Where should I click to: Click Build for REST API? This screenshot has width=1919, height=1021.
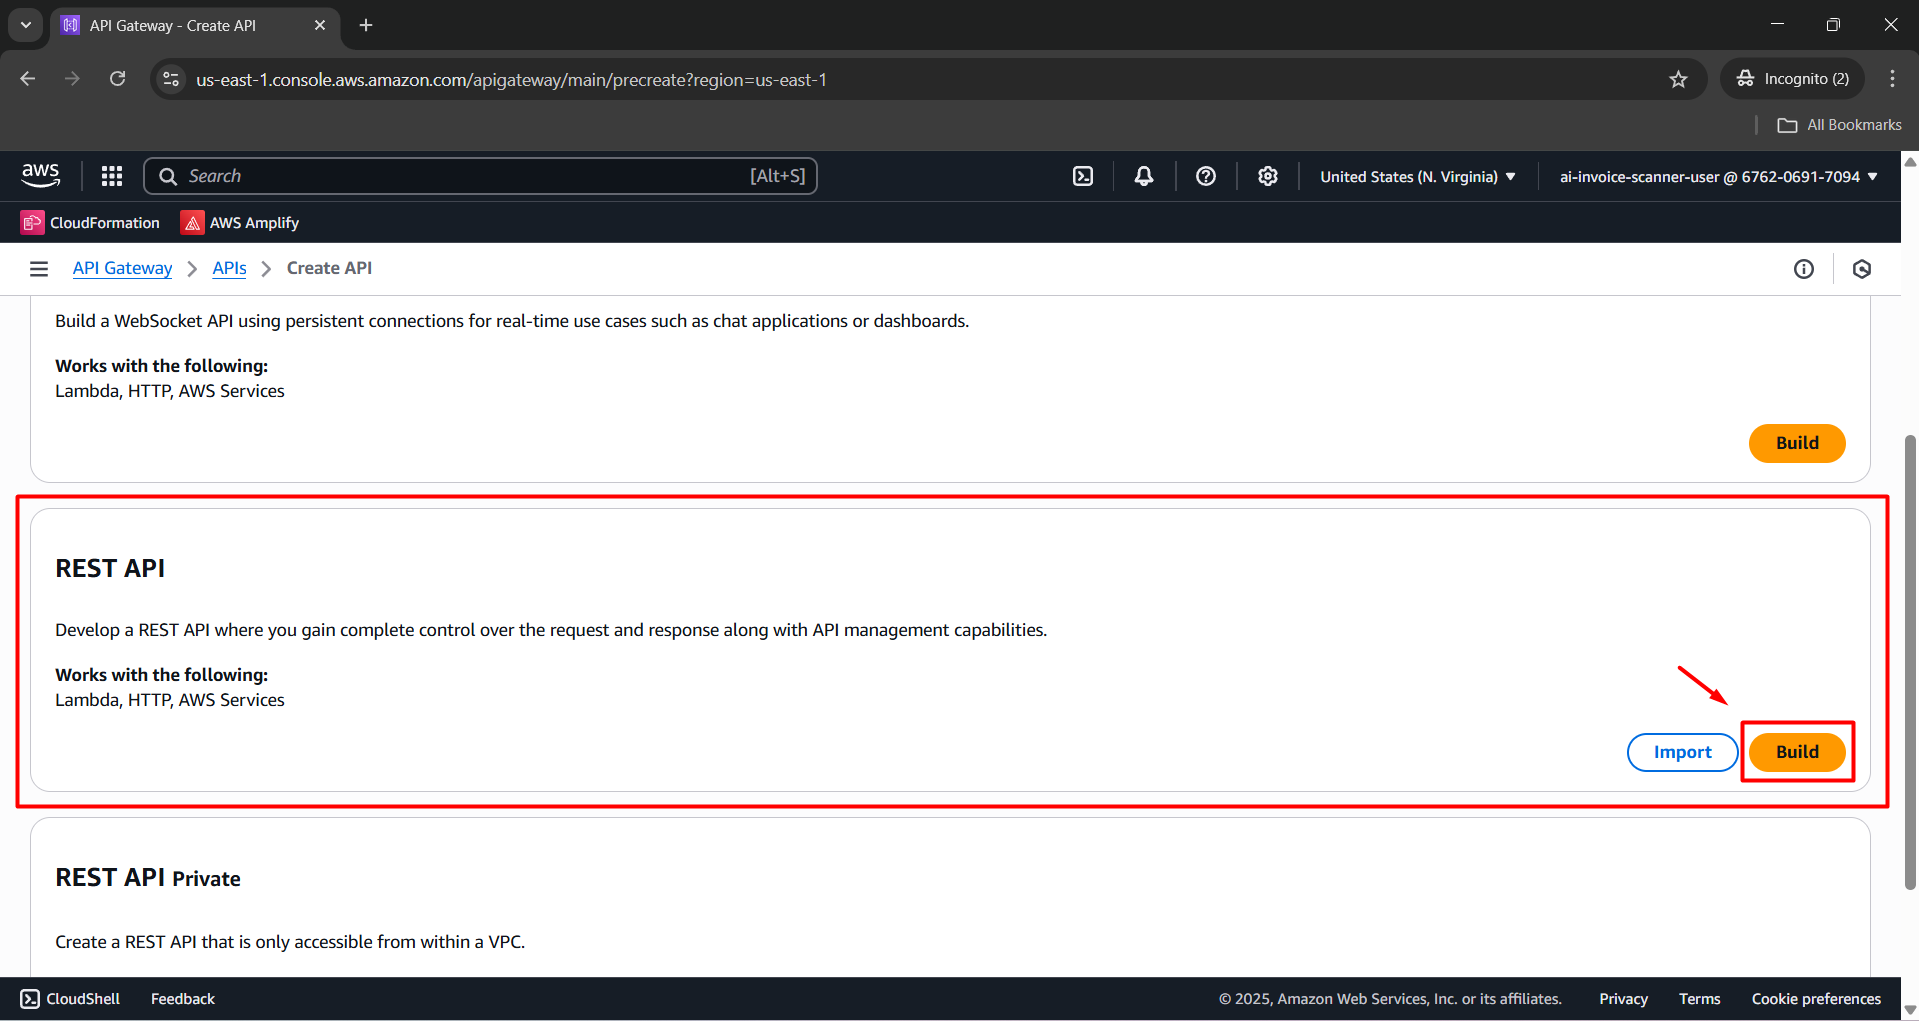click(x=1797, y=752)
